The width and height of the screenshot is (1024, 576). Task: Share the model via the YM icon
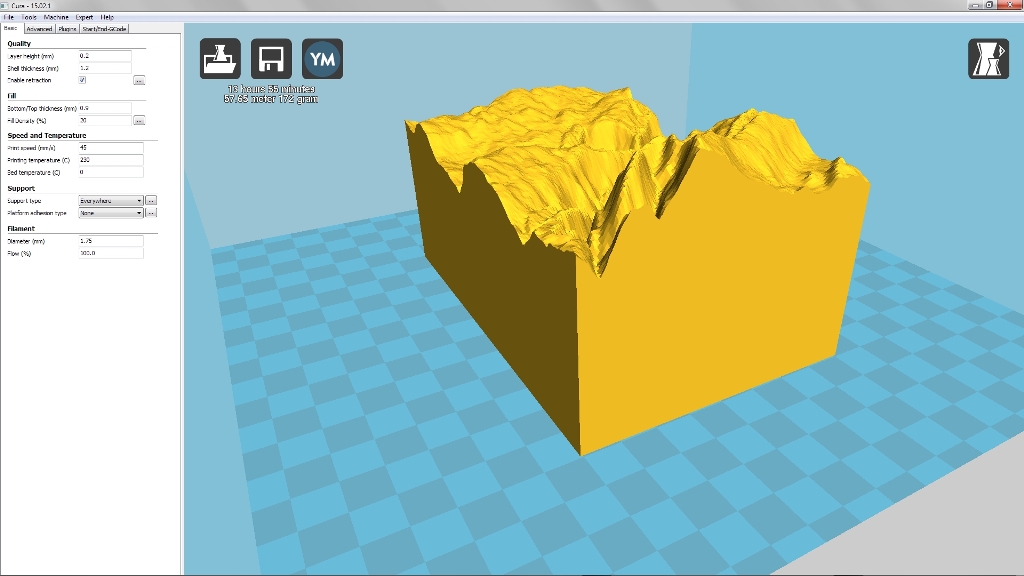[x=322, y=59]
